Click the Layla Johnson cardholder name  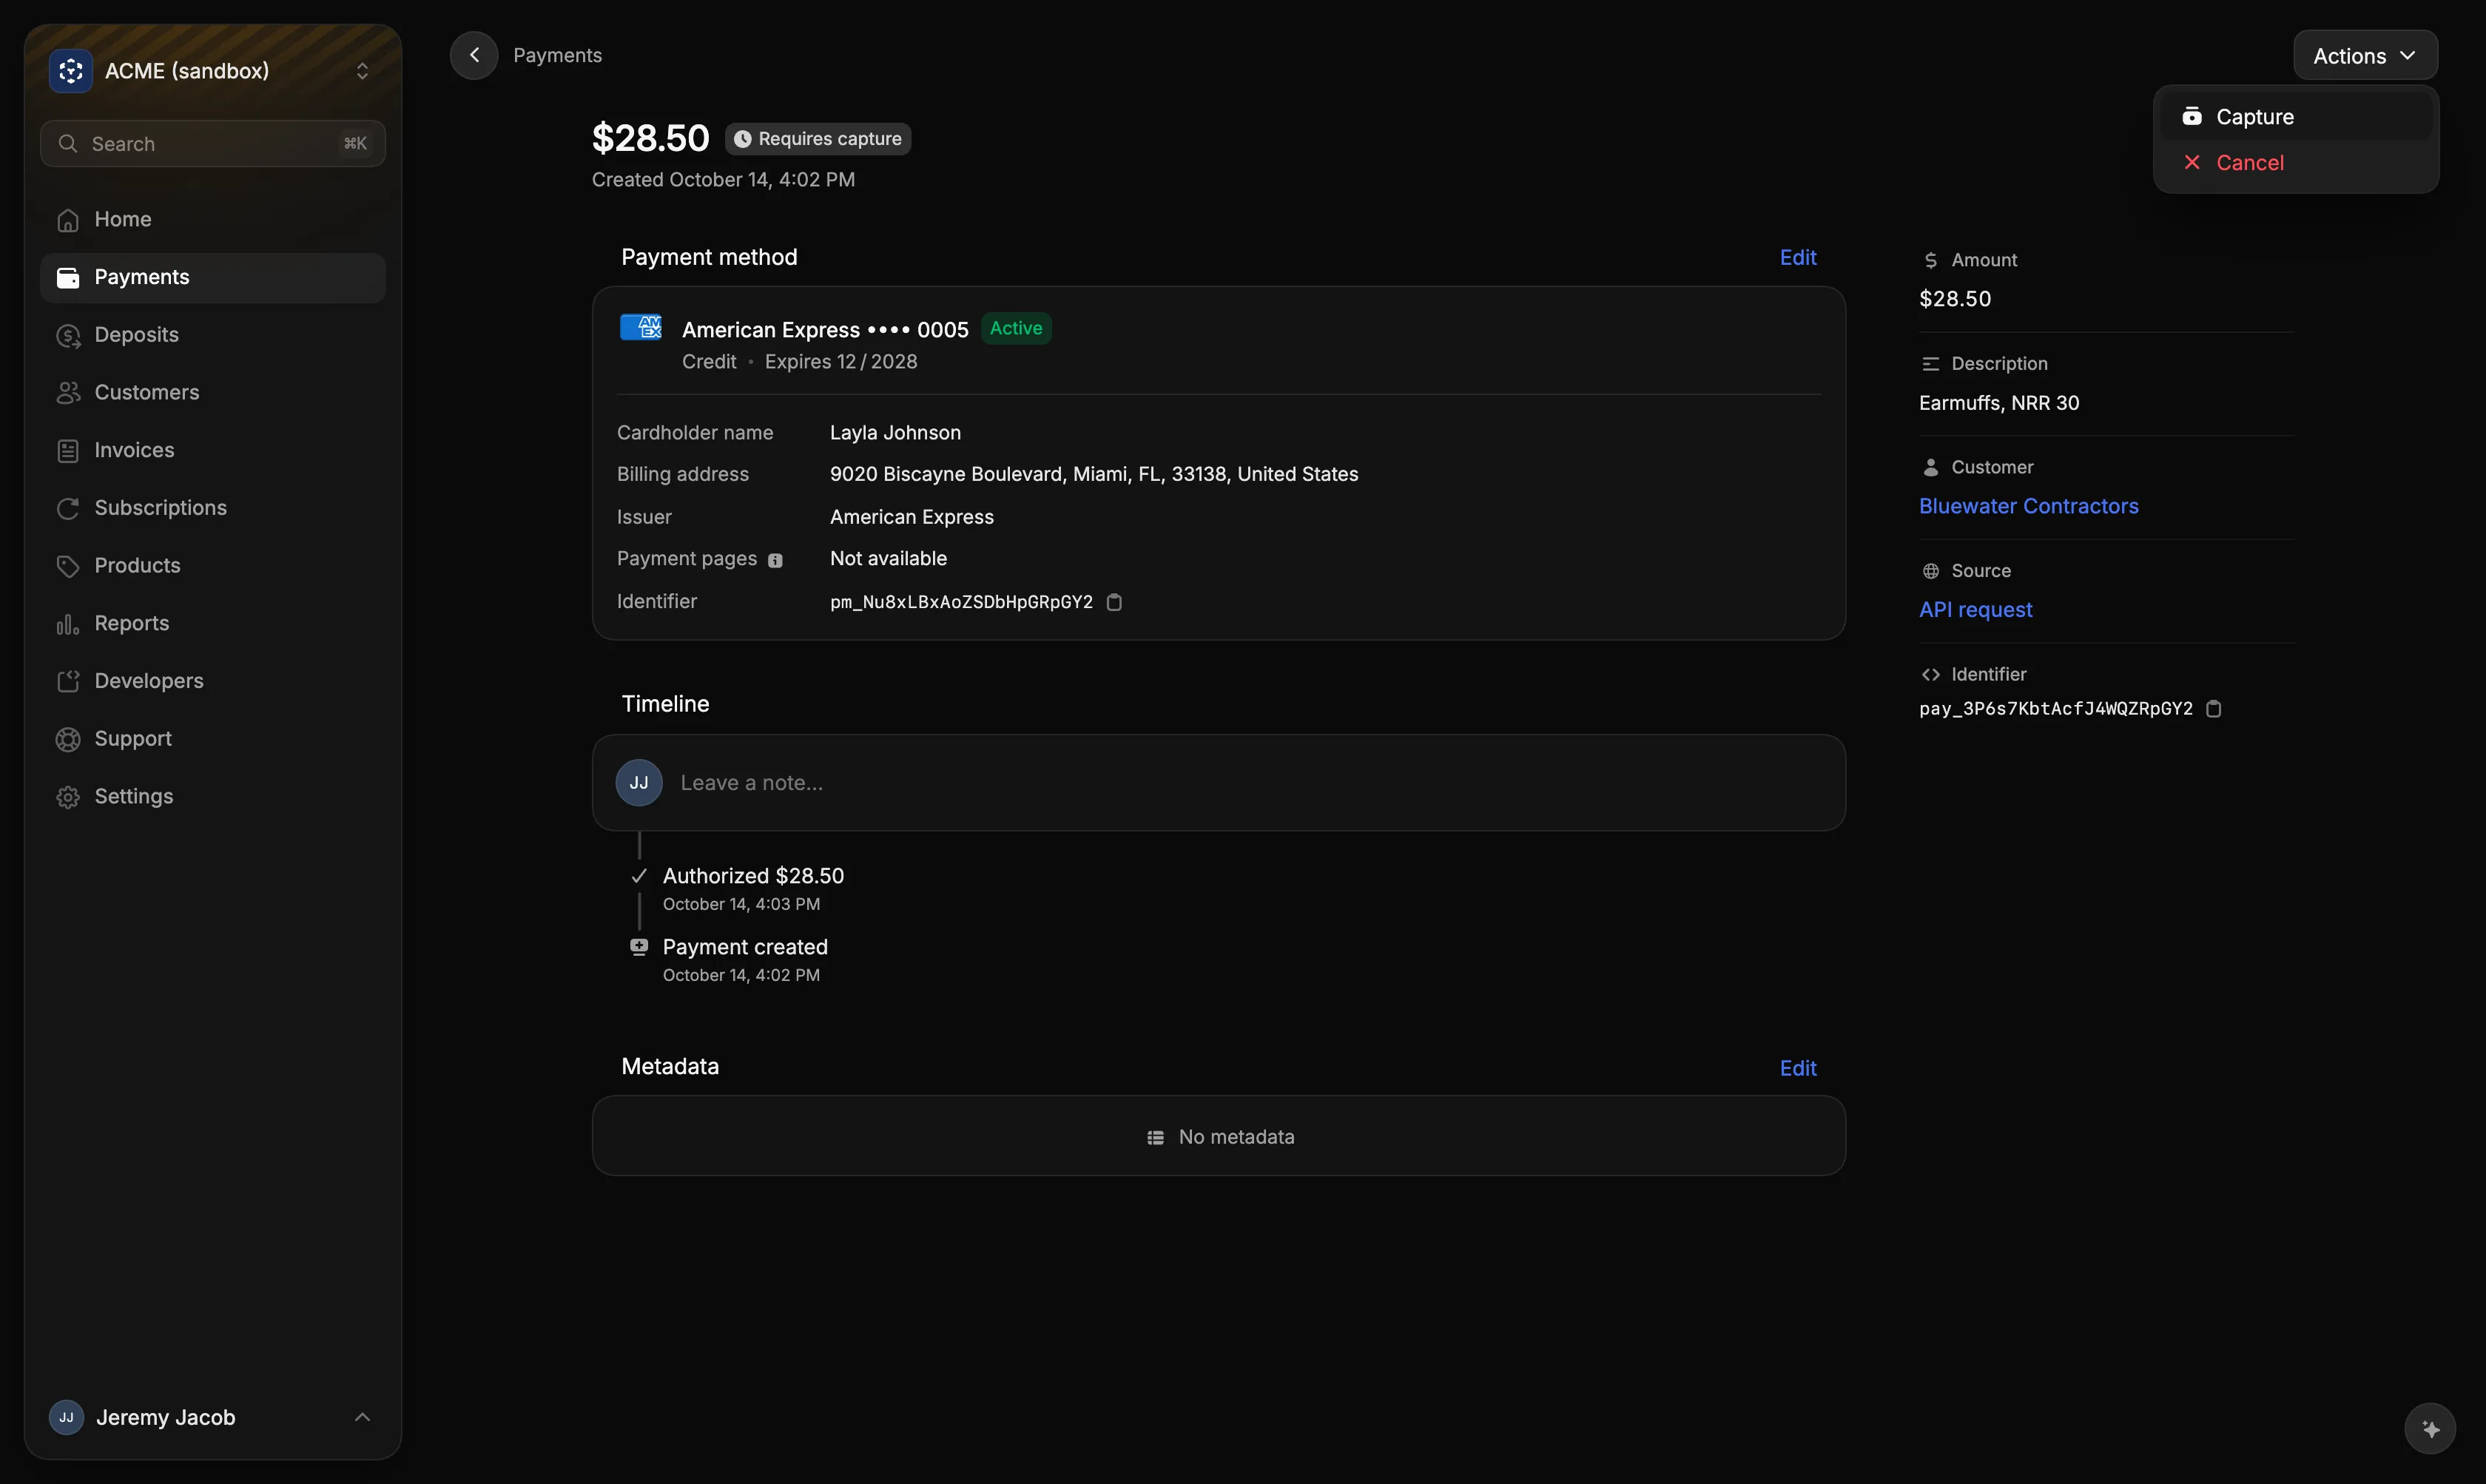895,433
